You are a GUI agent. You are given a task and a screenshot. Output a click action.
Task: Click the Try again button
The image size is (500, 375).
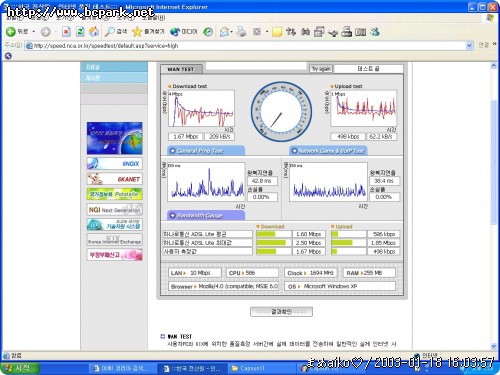click(321, 69)
